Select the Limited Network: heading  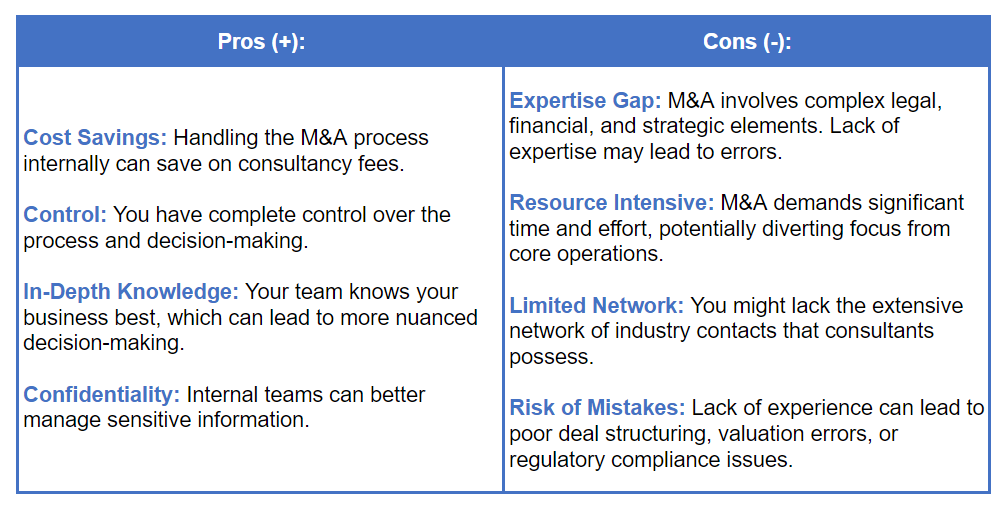[x=597, y=305]
